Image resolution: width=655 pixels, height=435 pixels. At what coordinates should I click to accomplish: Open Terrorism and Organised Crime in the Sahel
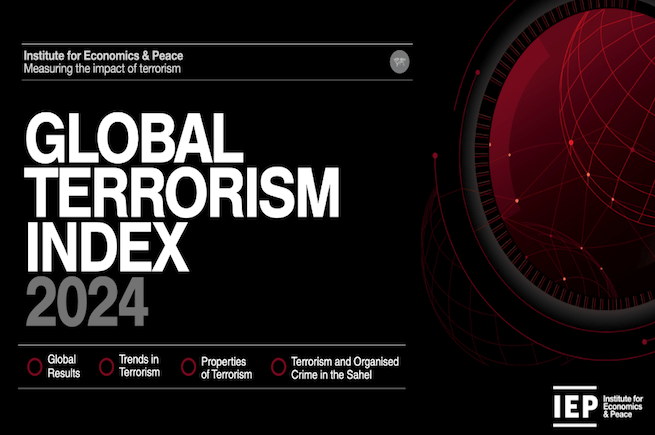point(345,368)
